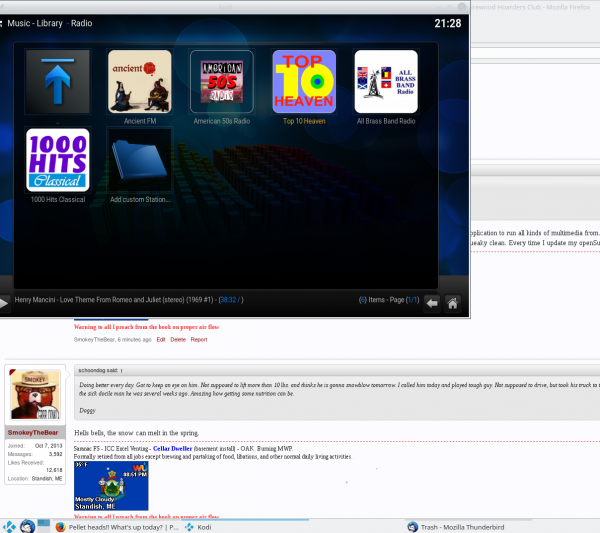This screenshot has height=533, width=600.
Task: Open the KDE application launcher menu
Action: pos(9,526)
